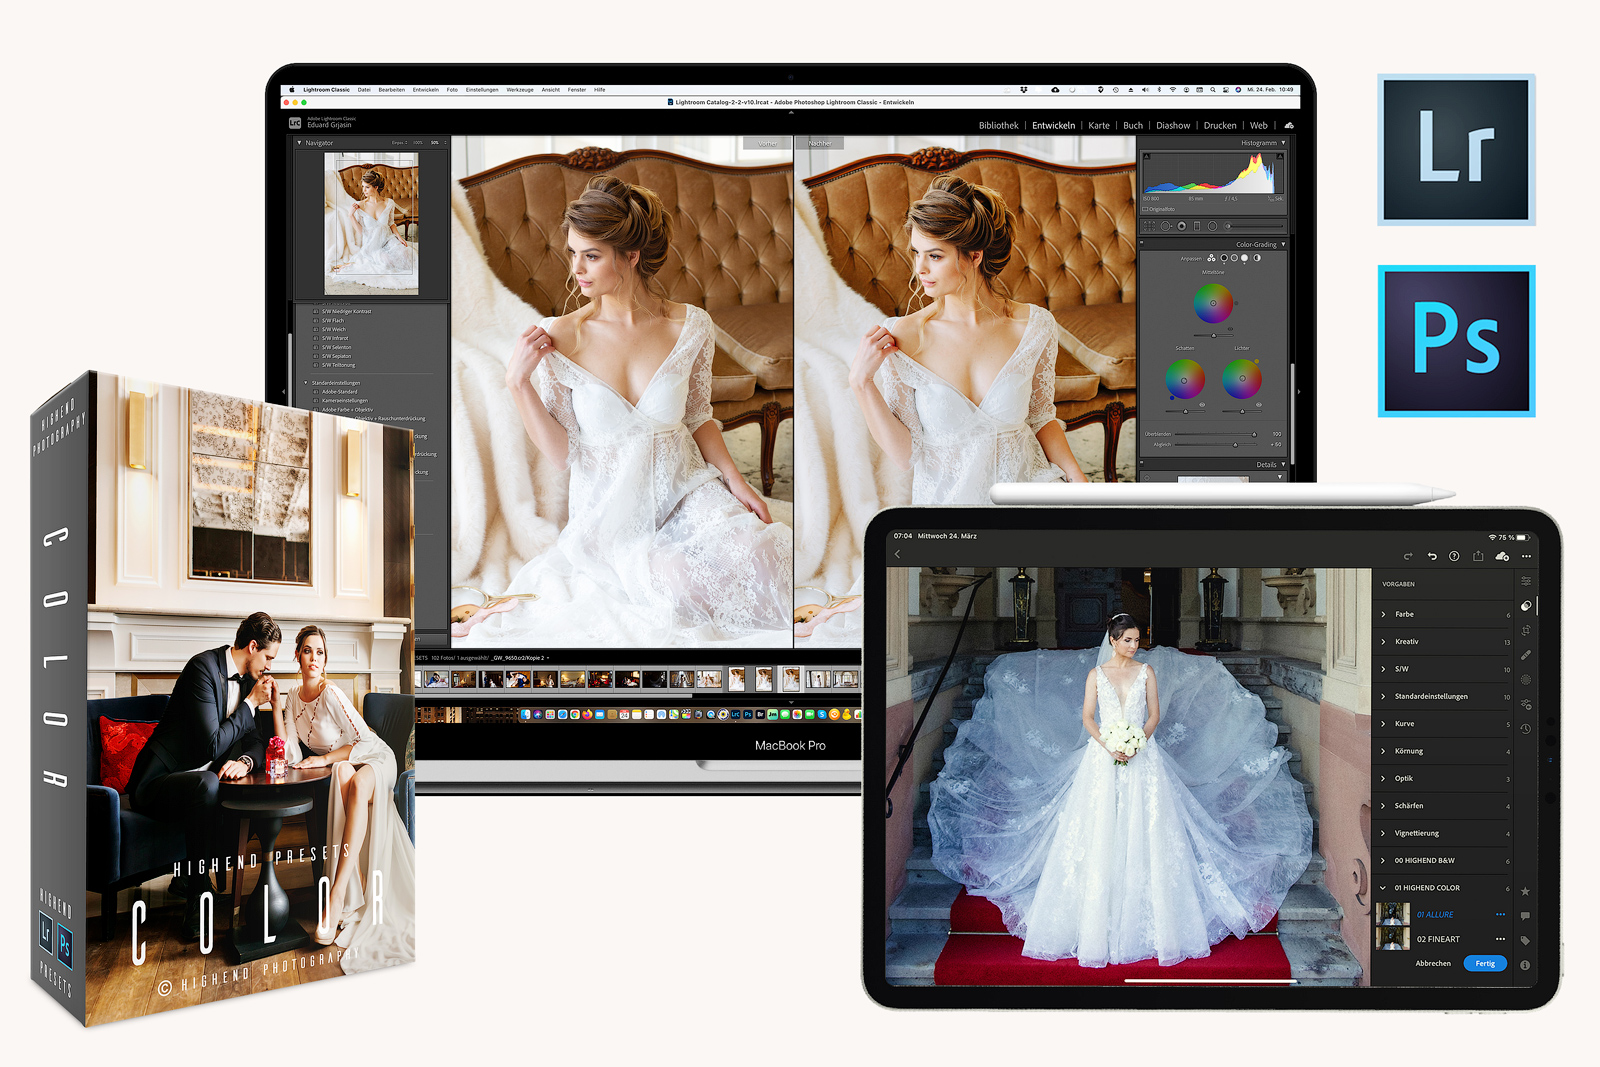Tap the cloud sync status icon on iPad

(1502, 556)
